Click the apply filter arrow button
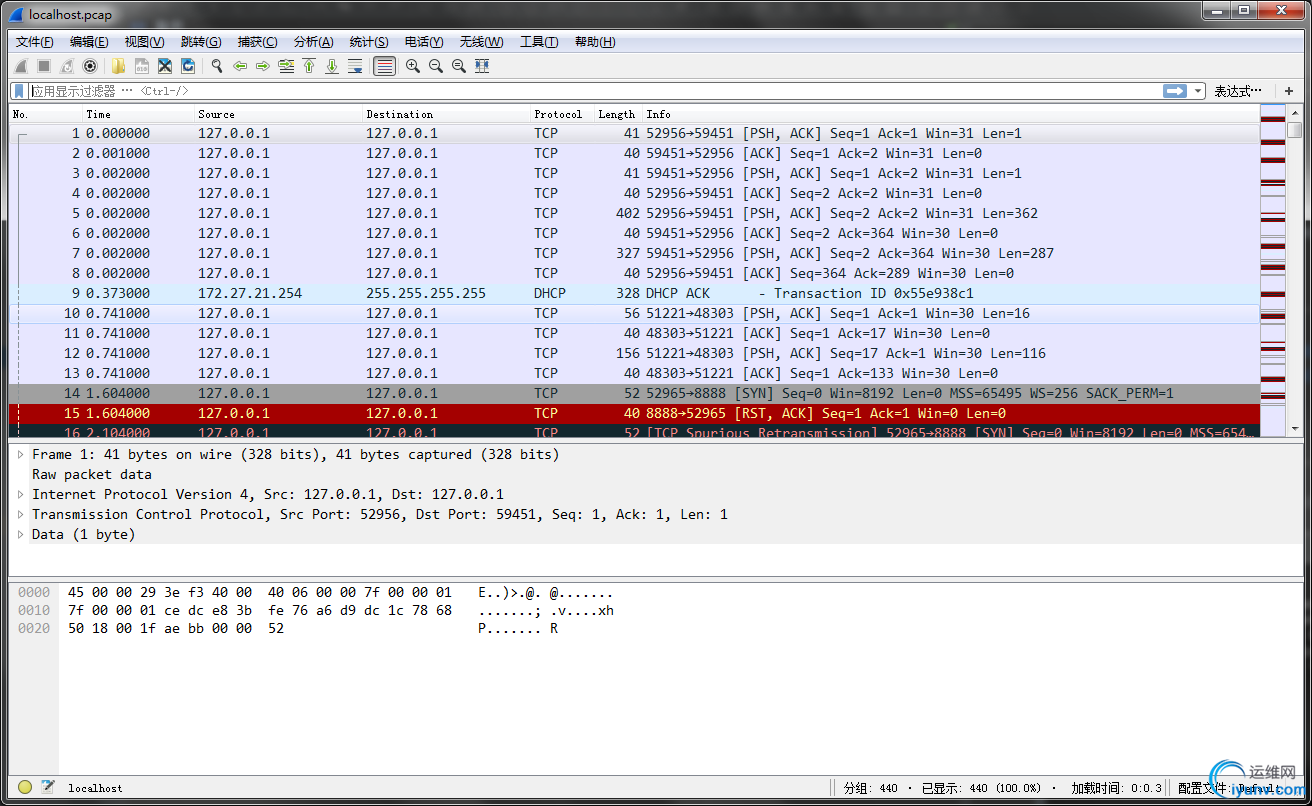This screenshot has width=1312, height=806. click(1175, 91)
